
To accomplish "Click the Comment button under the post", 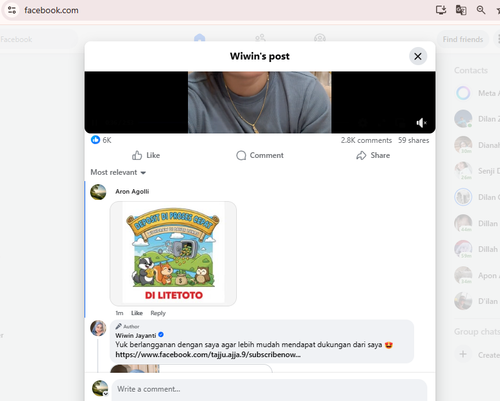I will 260,155.
